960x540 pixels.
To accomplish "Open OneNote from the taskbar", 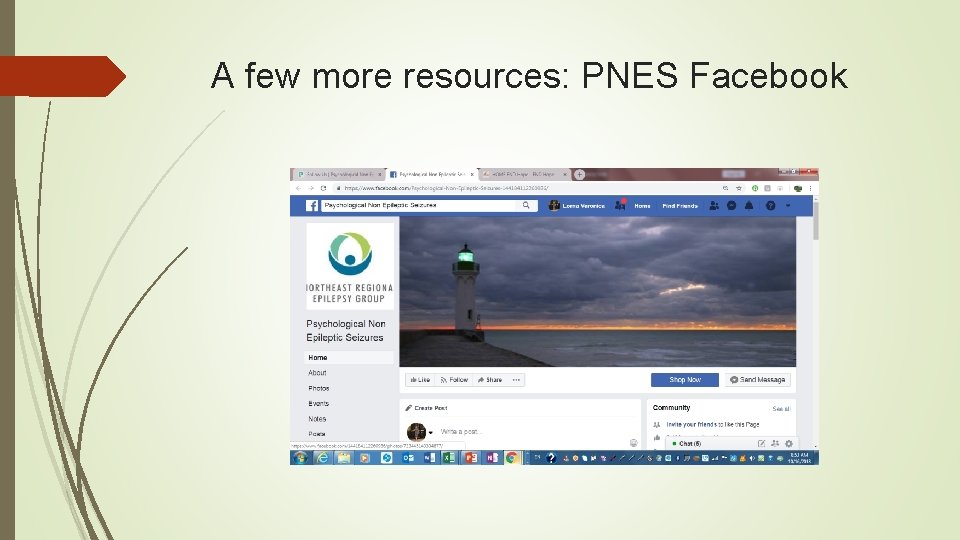I will tap(492, 457).
